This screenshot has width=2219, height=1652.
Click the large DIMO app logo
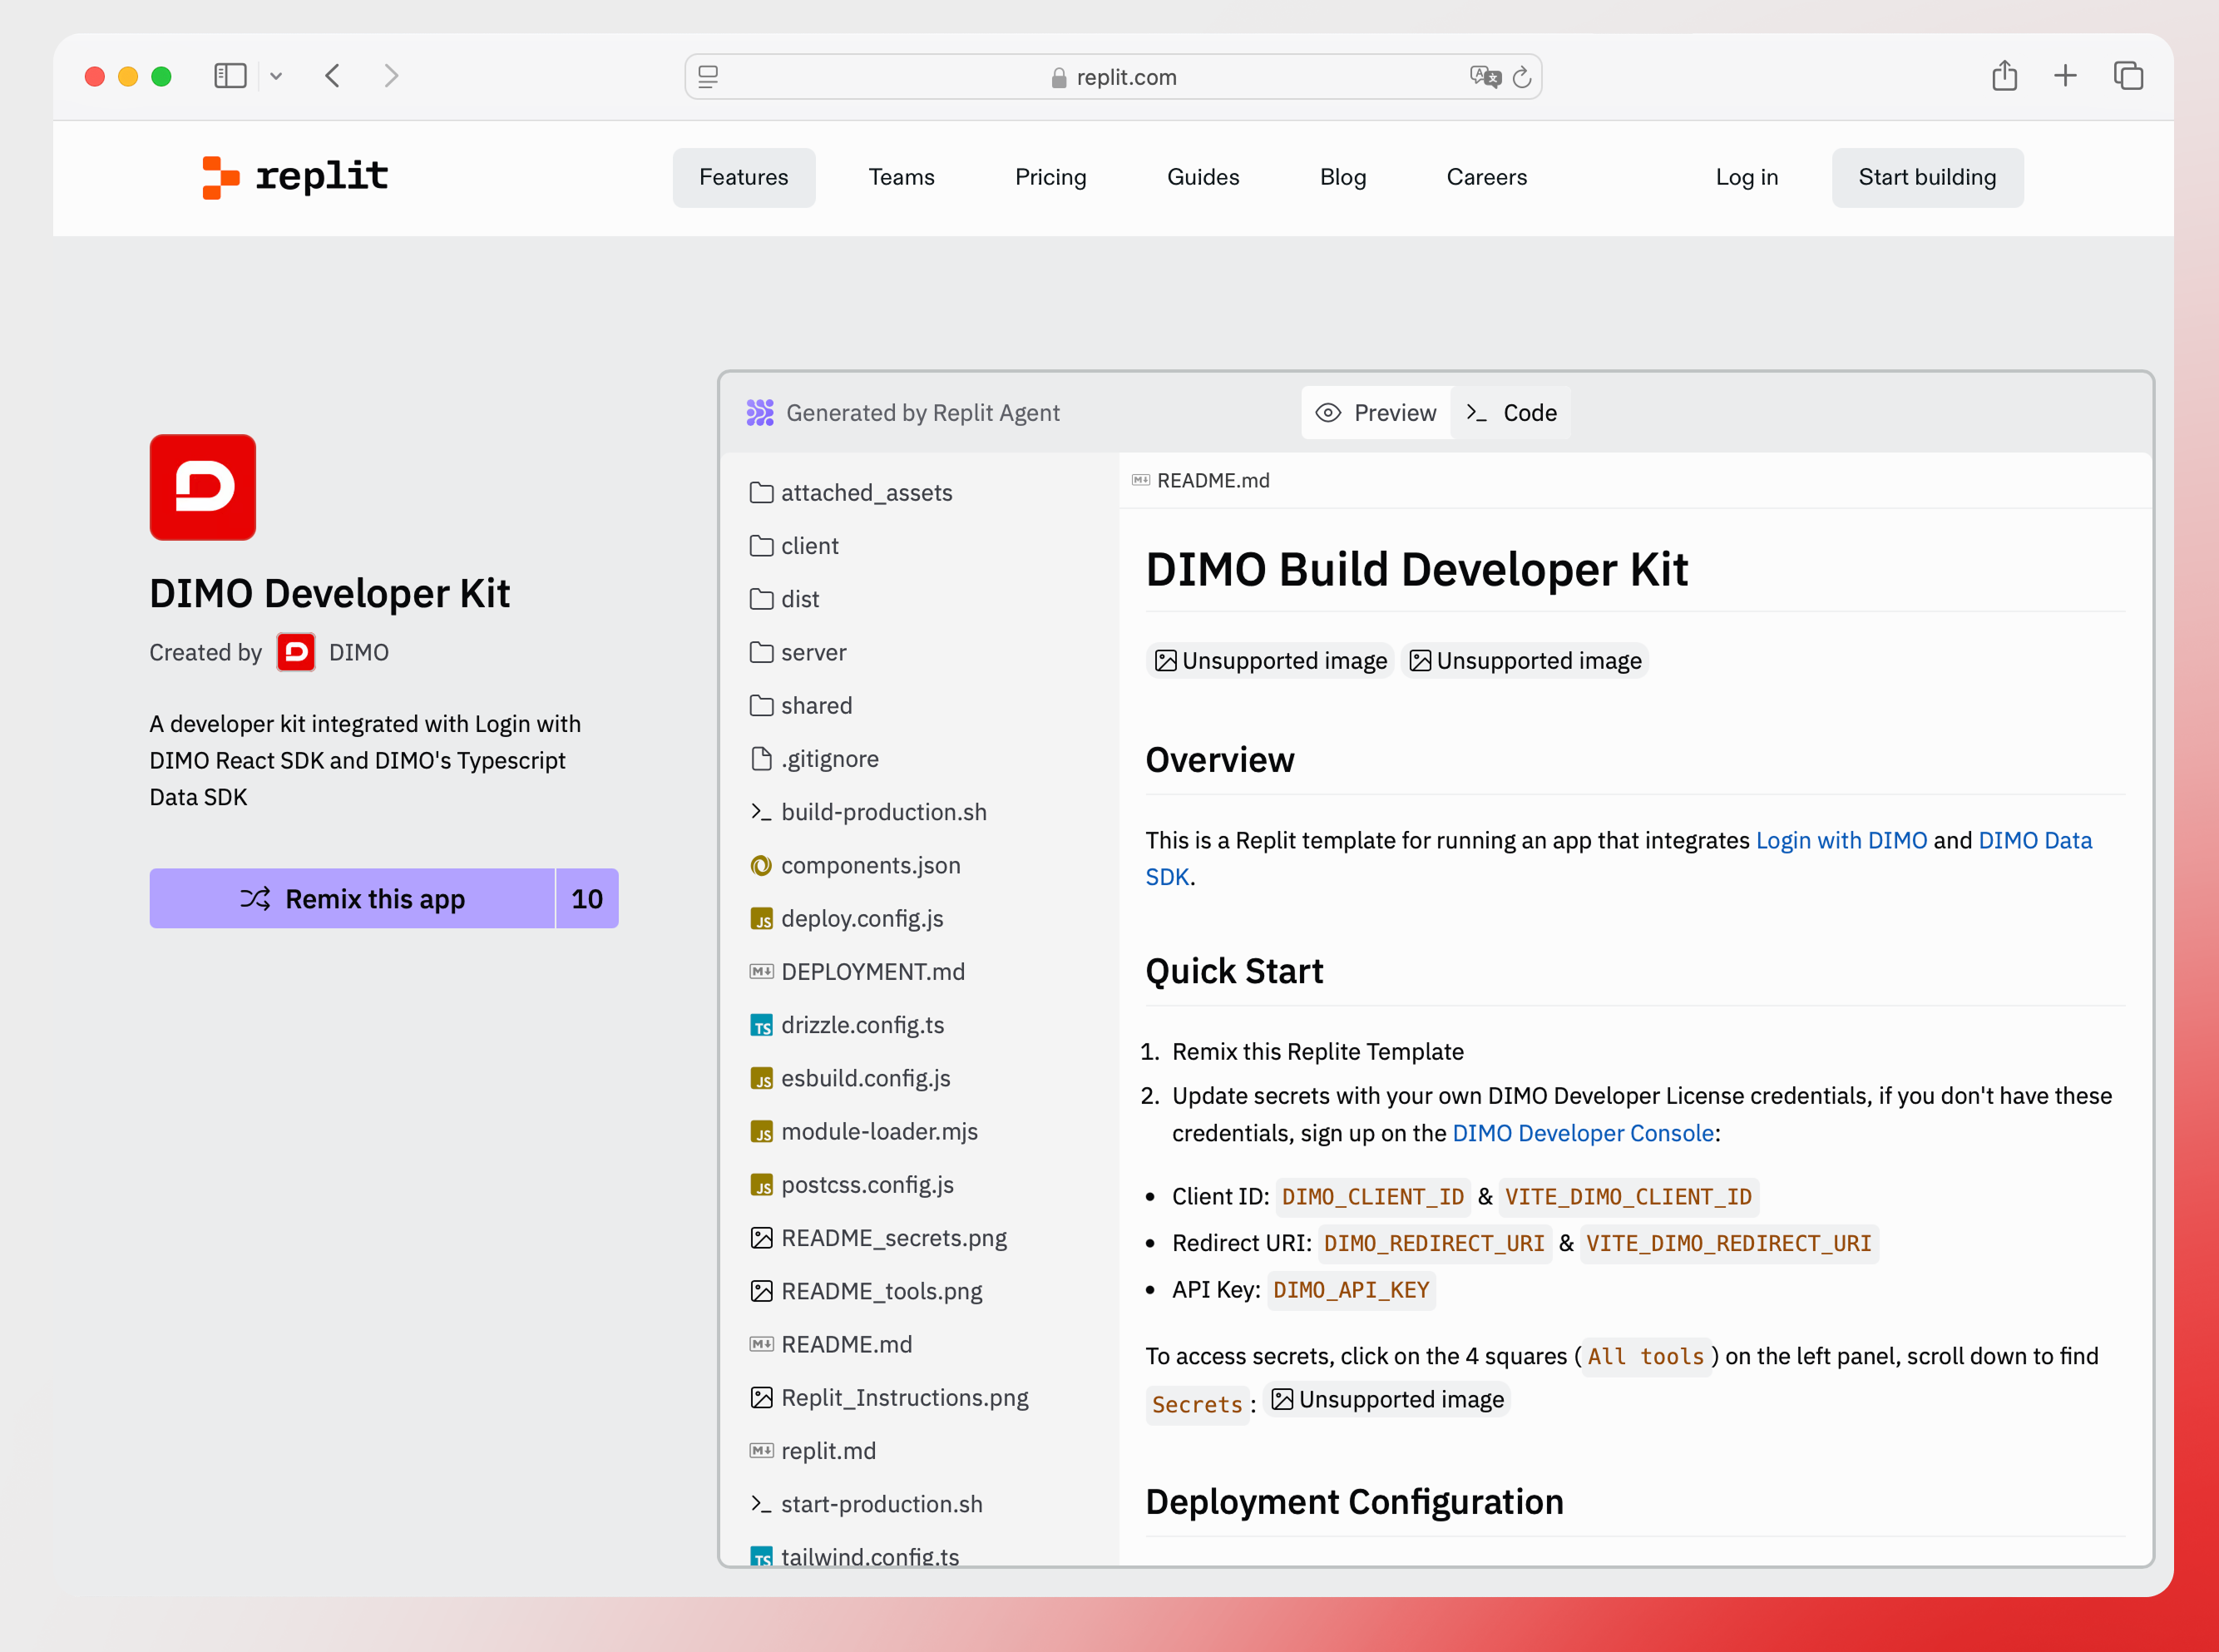pos(203,487)
